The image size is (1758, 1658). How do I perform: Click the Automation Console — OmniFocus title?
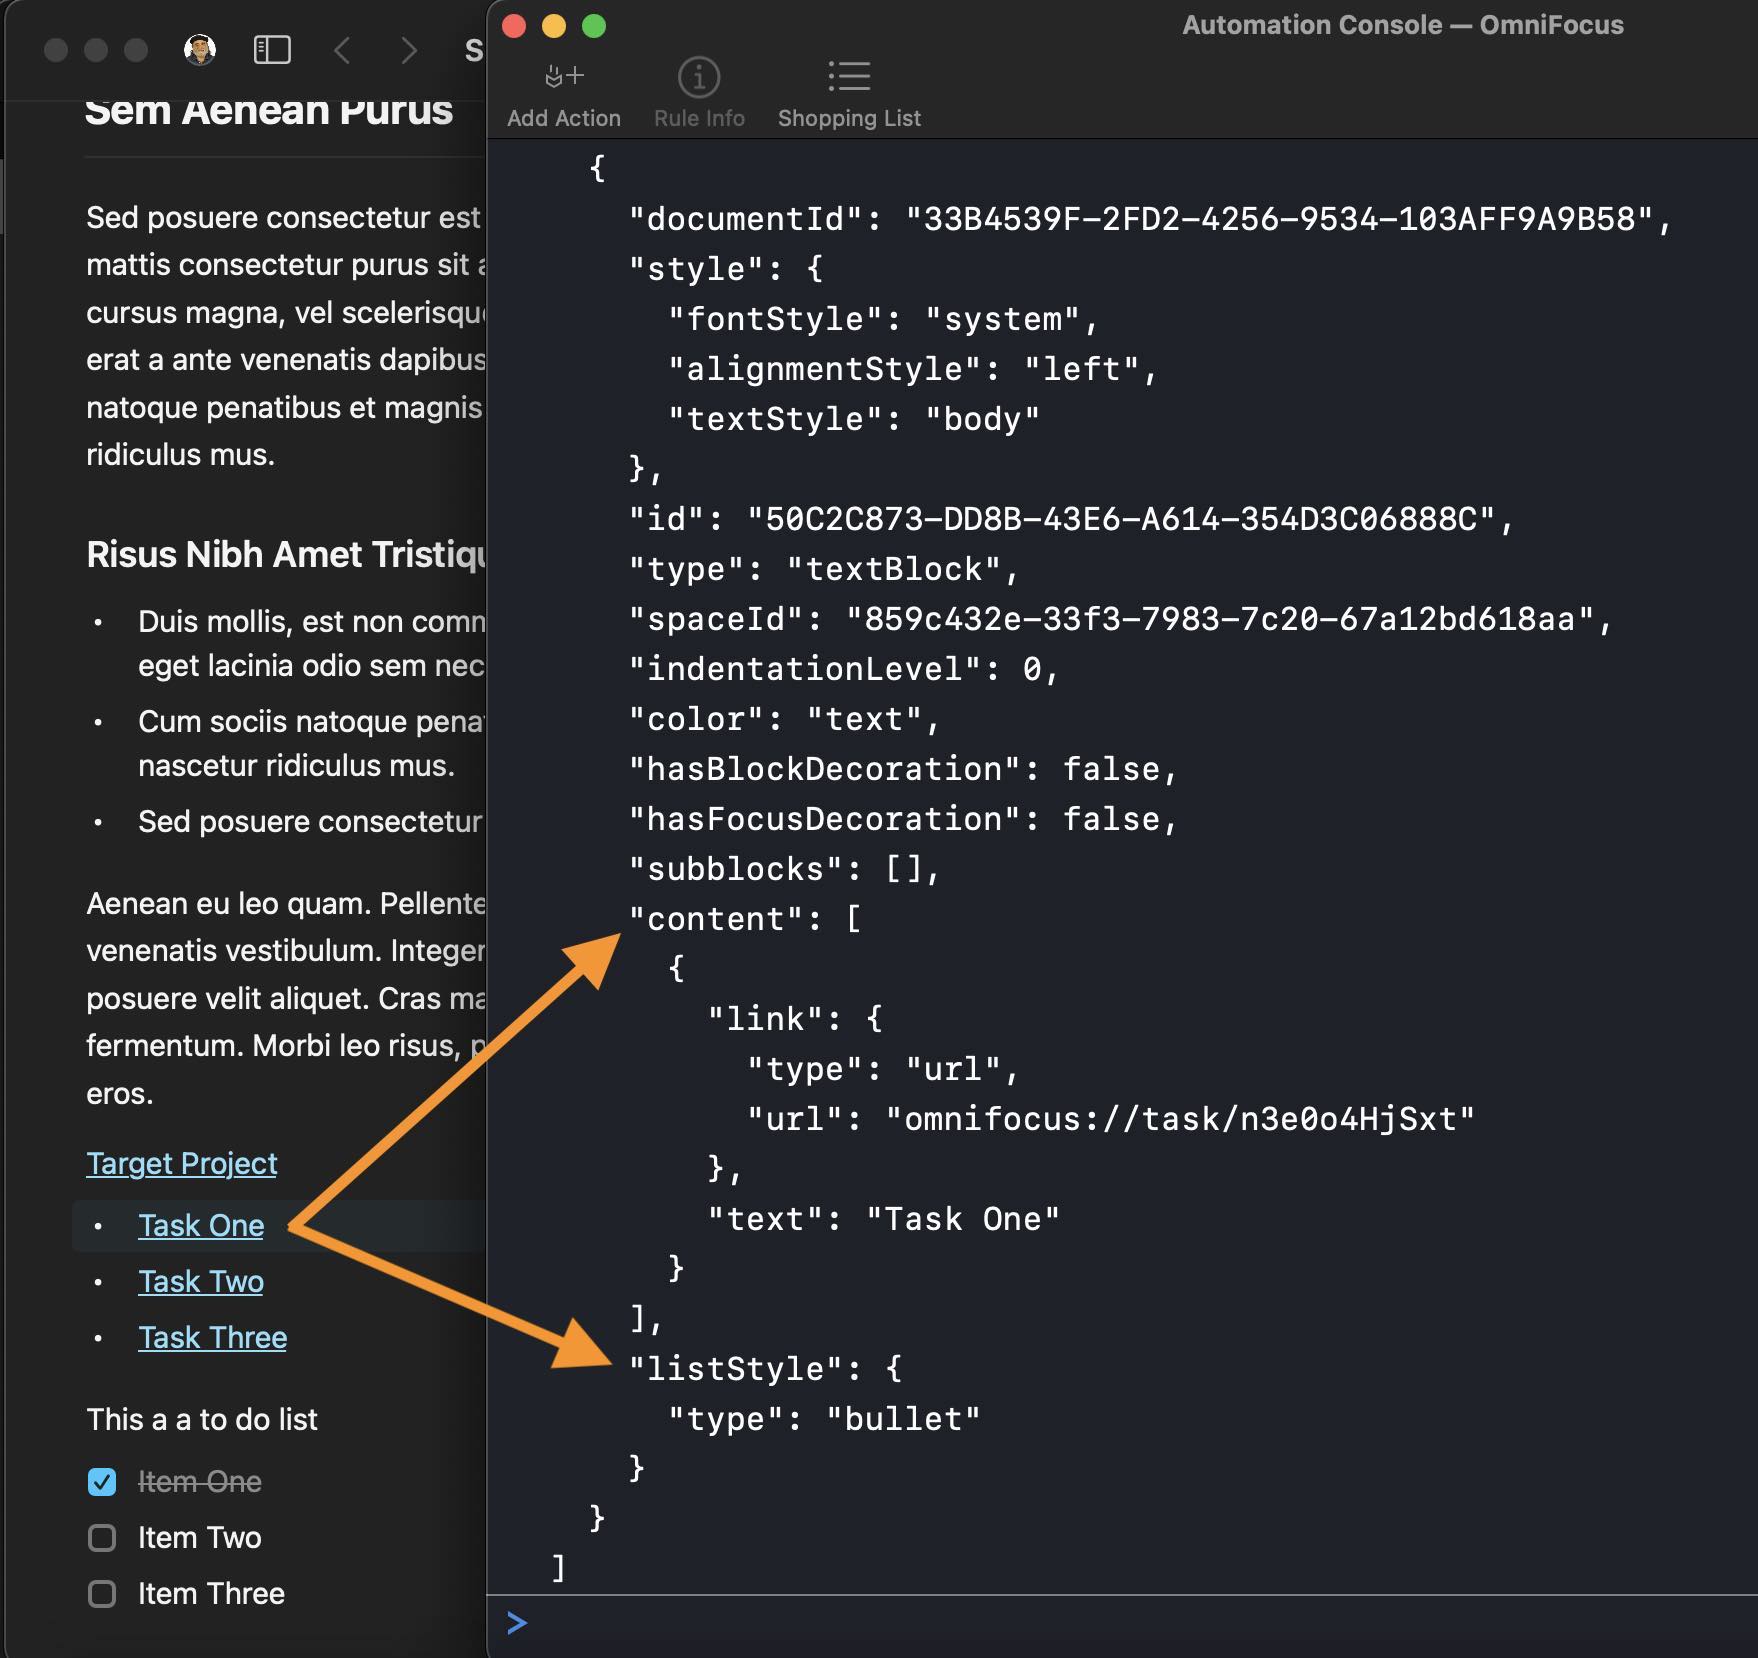(x=1403, y=25)
